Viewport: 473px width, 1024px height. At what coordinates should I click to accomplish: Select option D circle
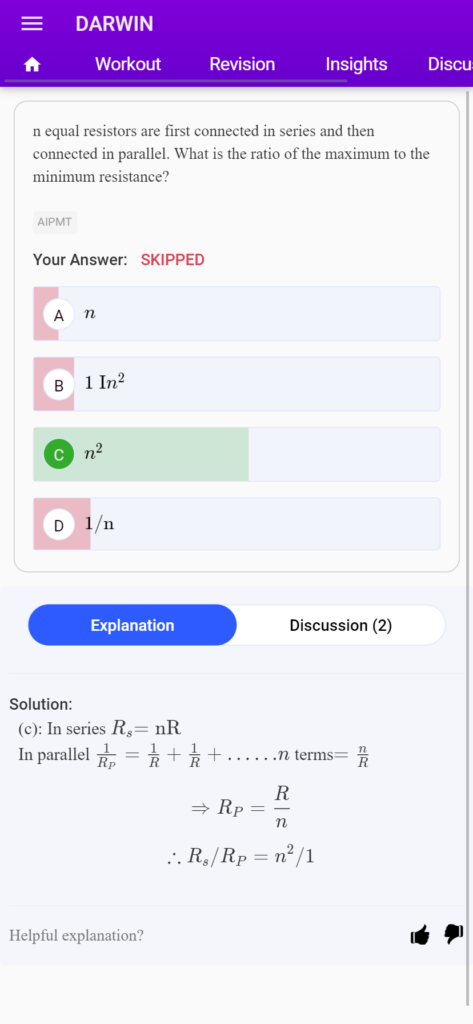pyautogui.click(x=59, y=525)
